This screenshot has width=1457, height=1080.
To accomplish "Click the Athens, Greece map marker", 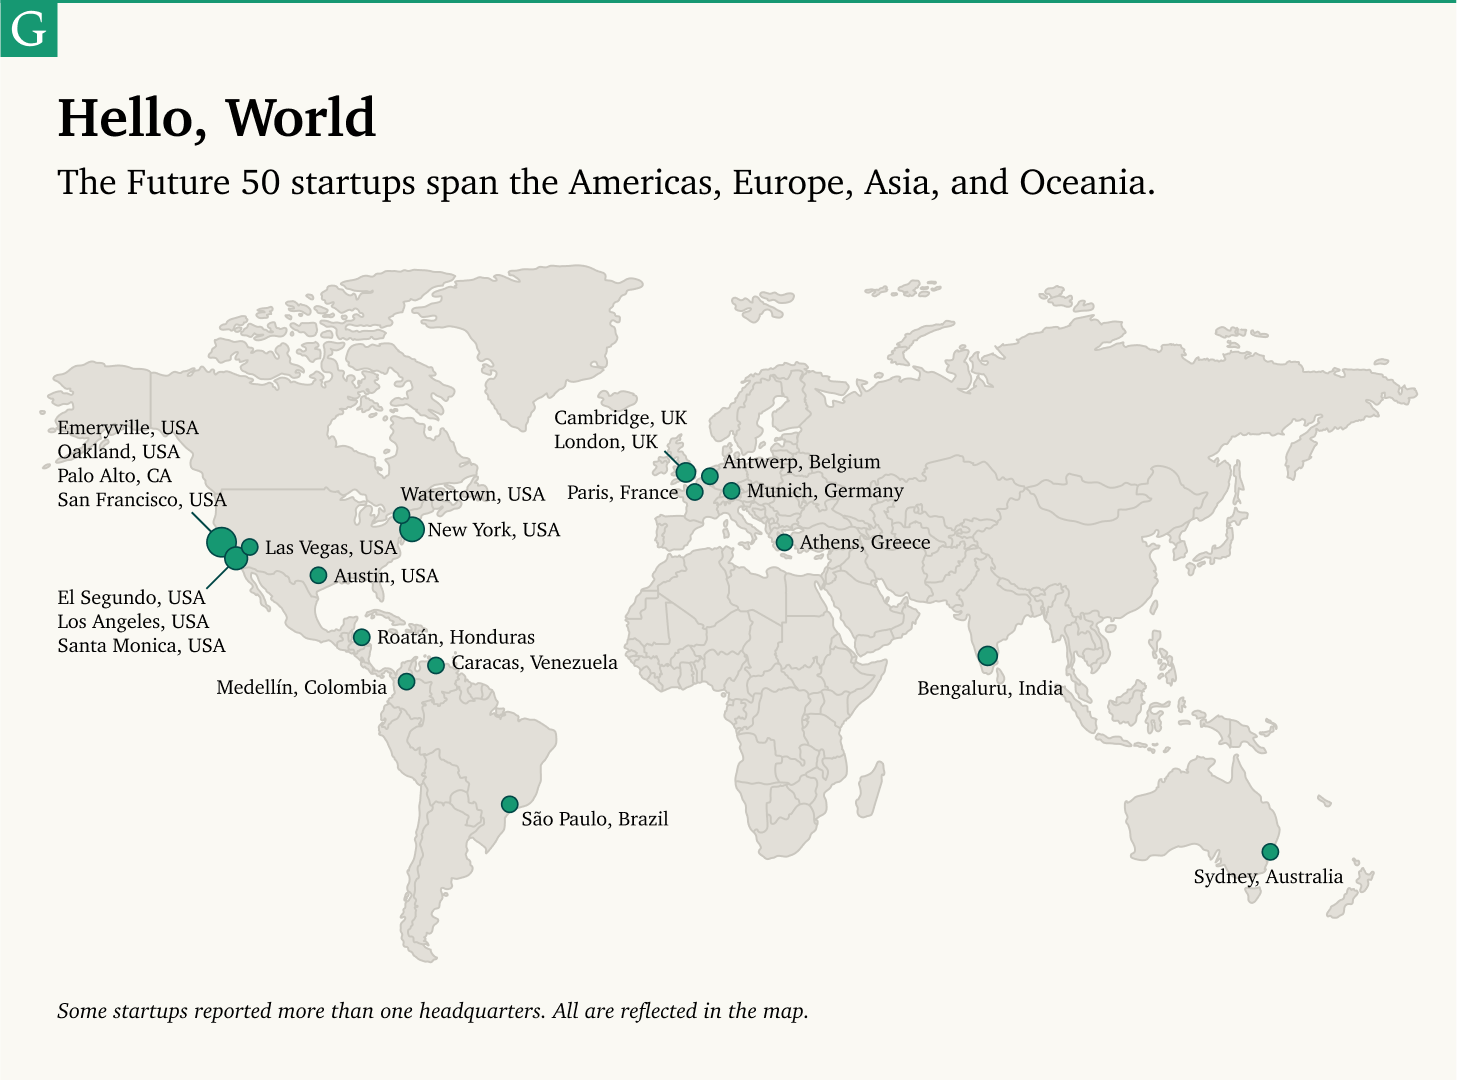I will 784,541.
